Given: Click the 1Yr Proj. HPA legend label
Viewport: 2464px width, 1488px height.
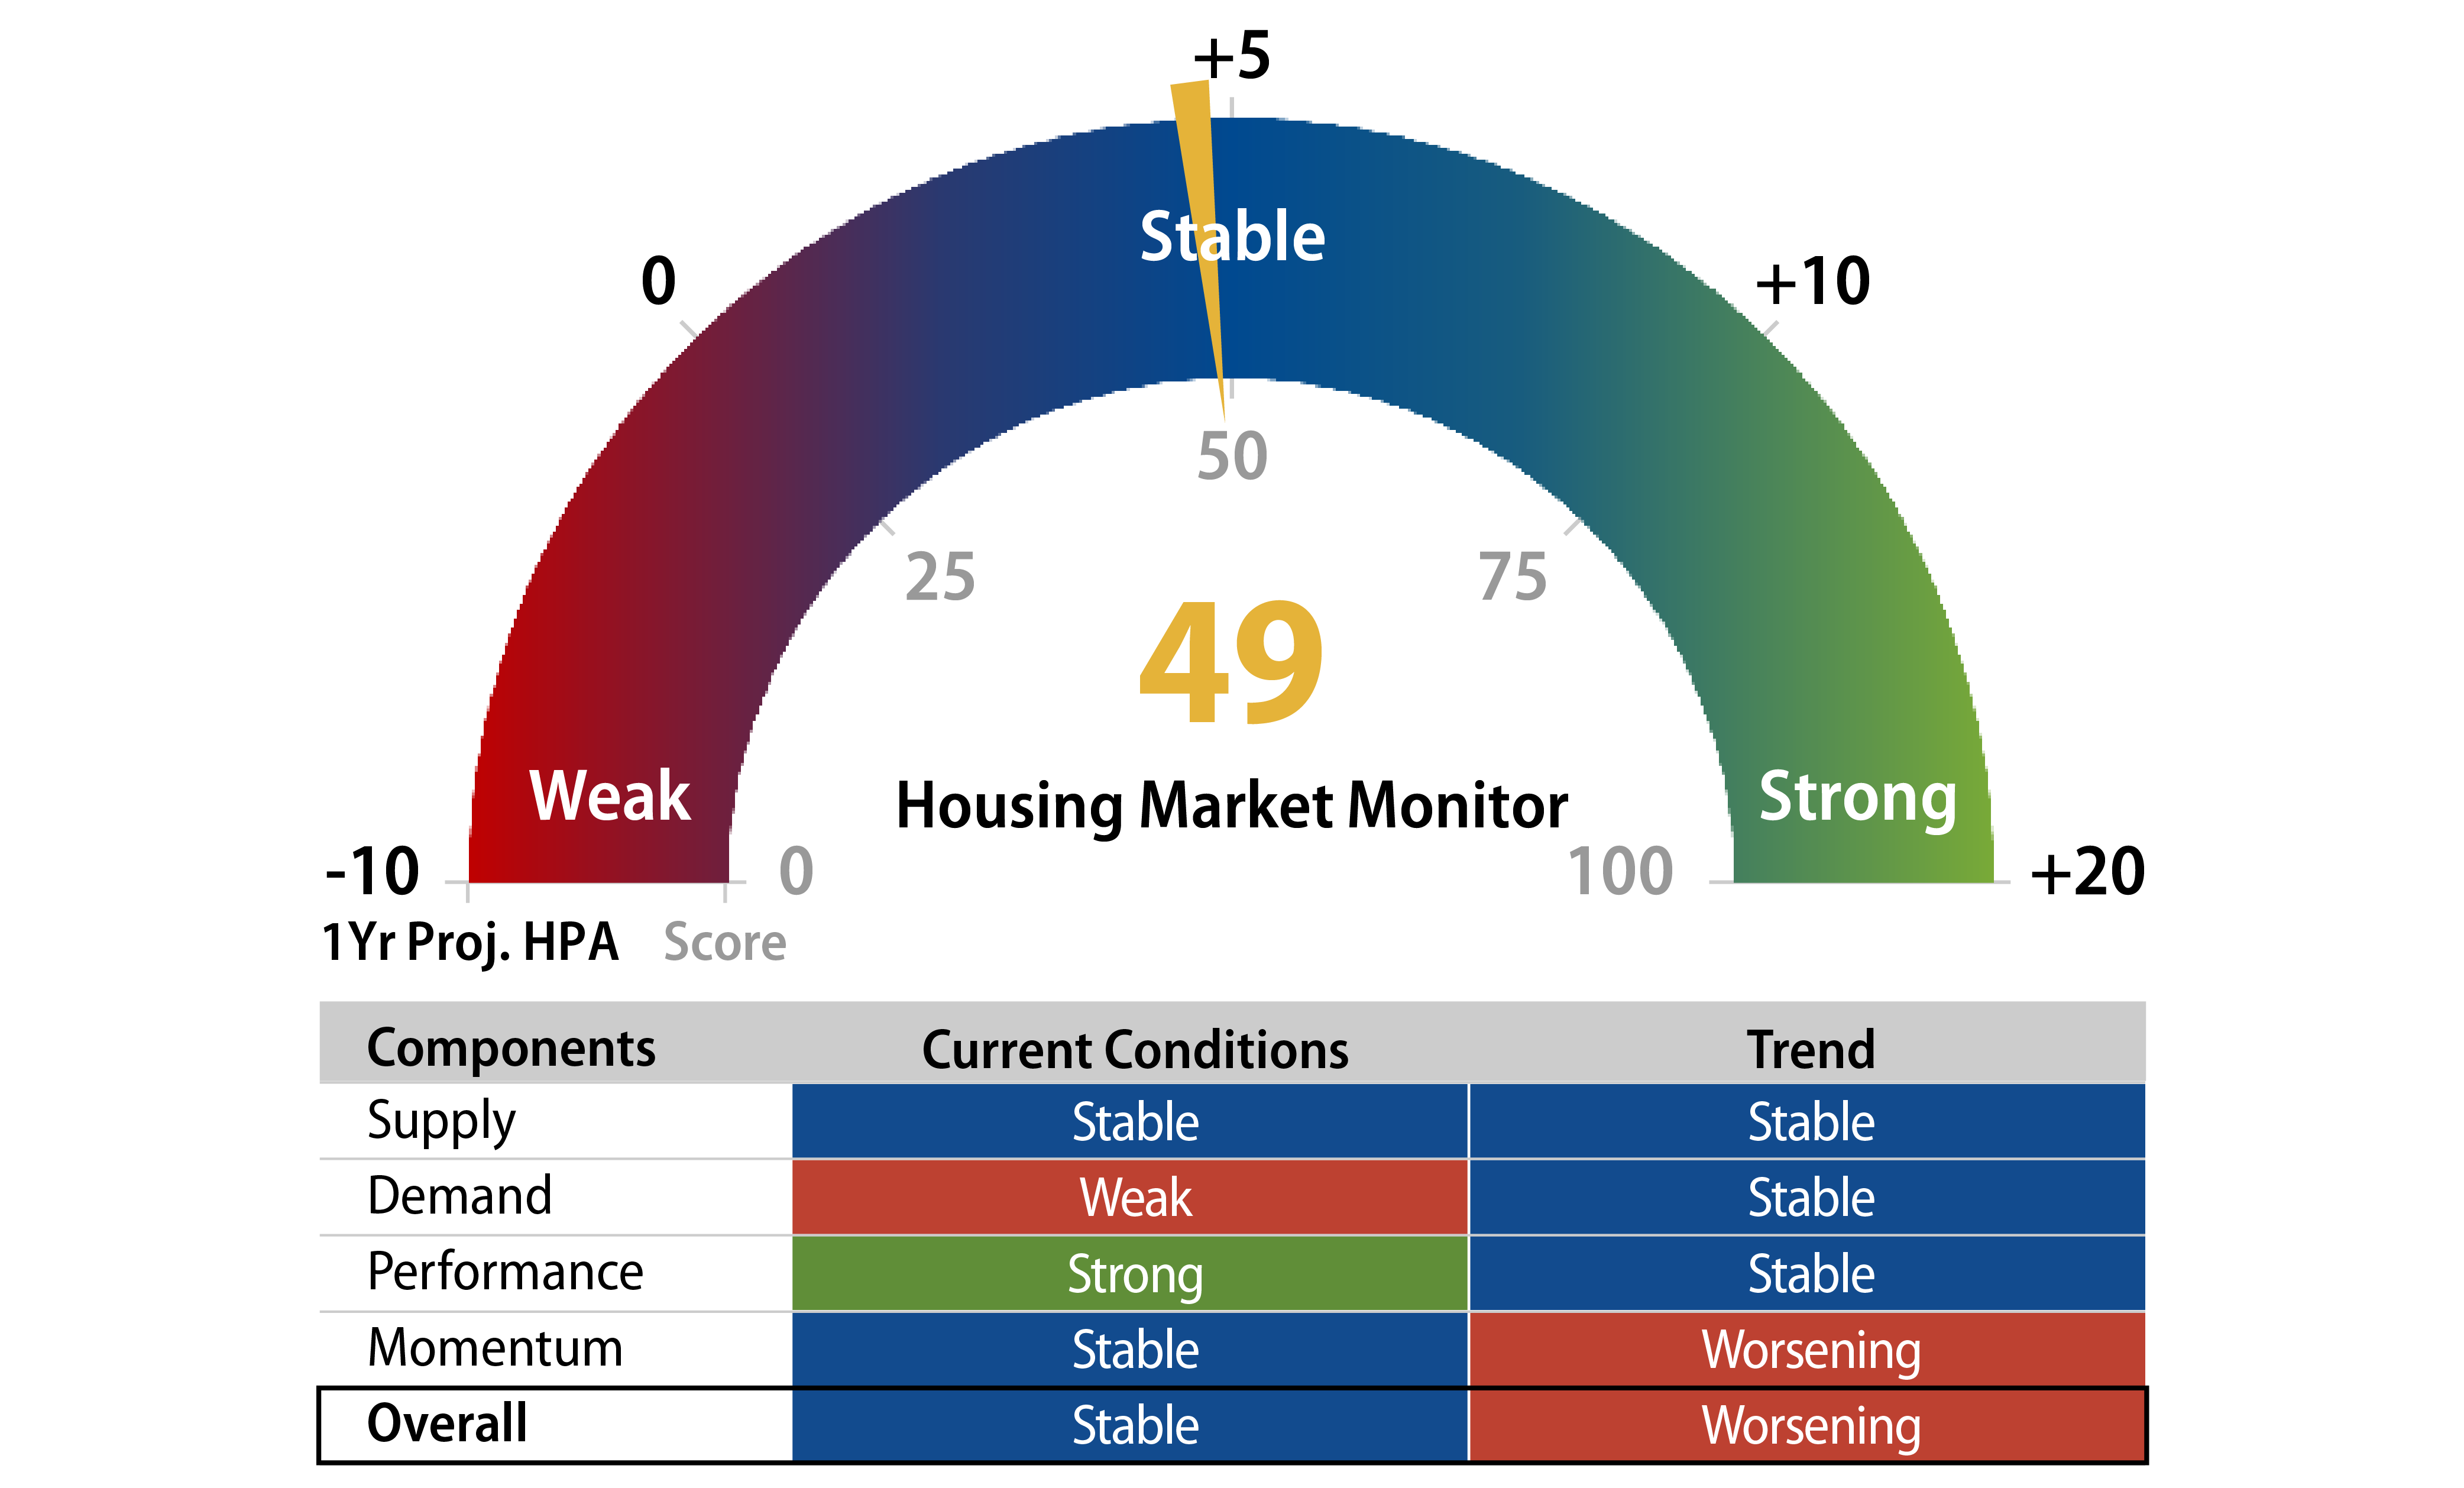Looking at the screenshot, I should click(x=470, y=942).
